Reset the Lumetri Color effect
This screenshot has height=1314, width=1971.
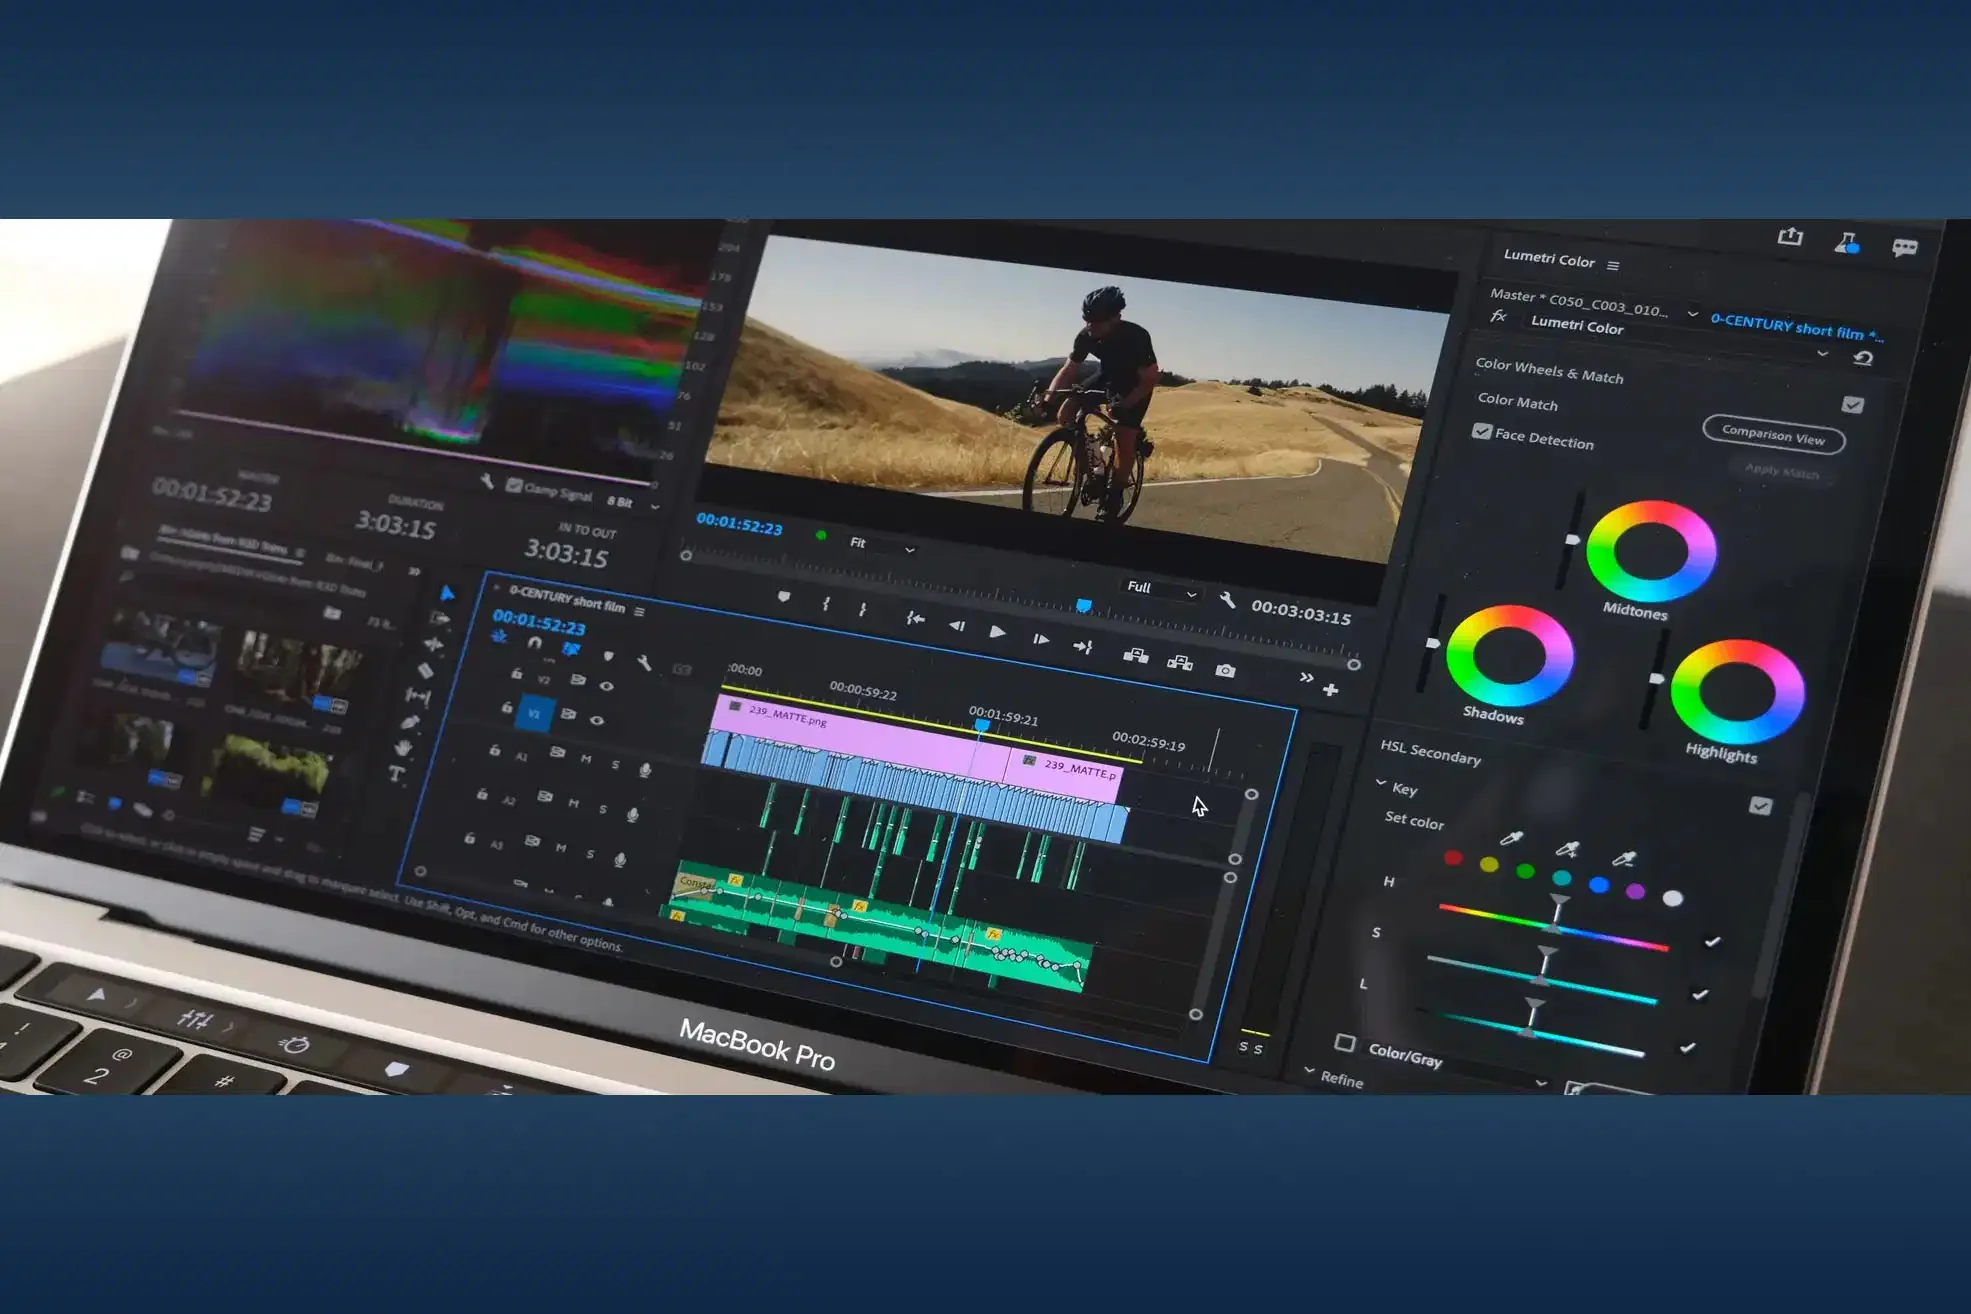pos(1862,358)
